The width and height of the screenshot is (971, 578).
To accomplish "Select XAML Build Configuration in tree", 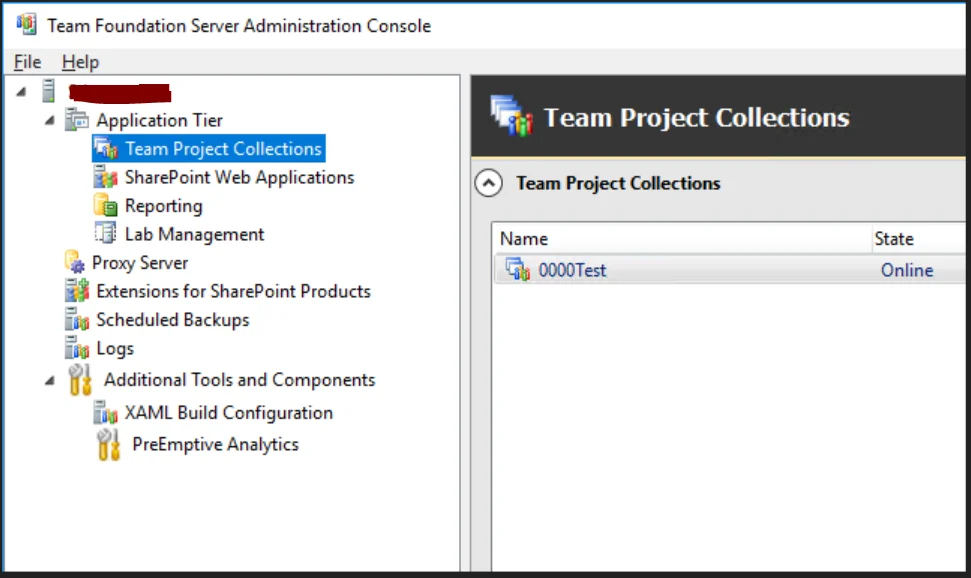I will [x=229, y=413].
